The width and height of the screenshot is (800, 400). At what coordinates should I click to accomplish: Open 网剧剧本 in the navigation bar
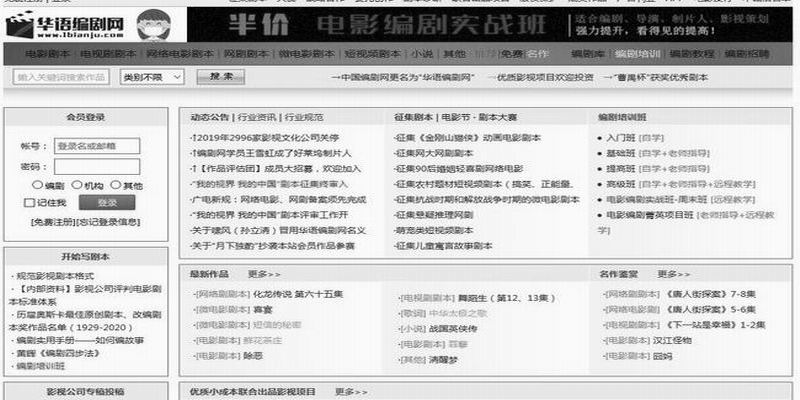click(246, 54)
